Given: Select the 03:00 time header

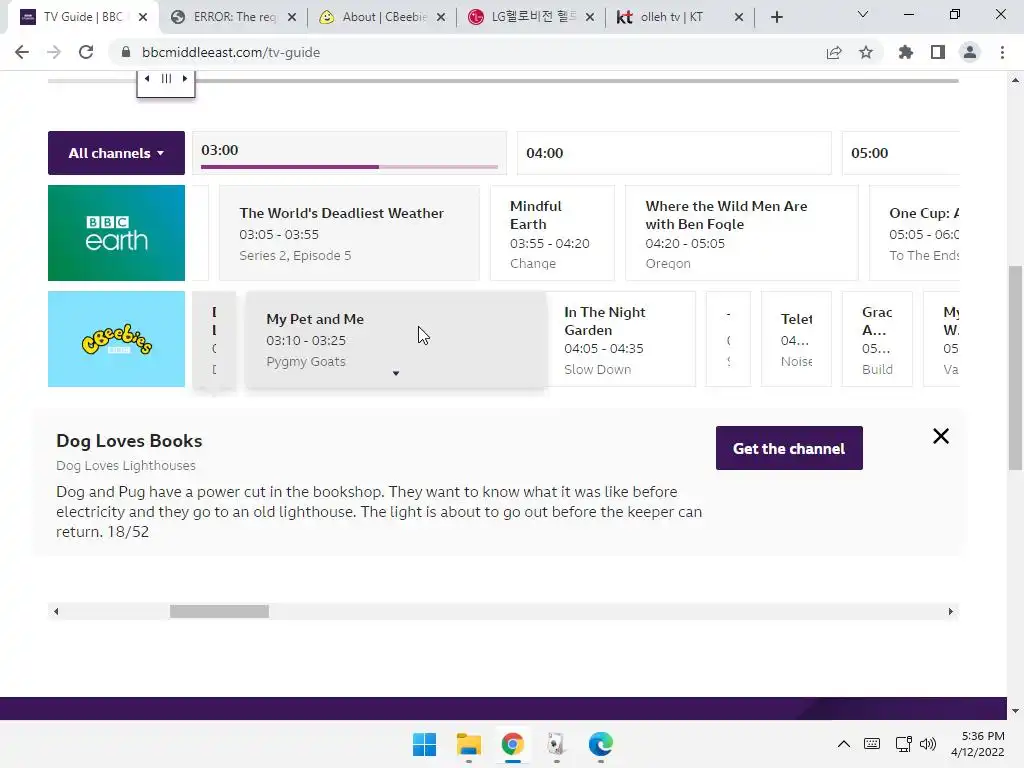Looking at the screenshot, I should (x=349, y=153).
